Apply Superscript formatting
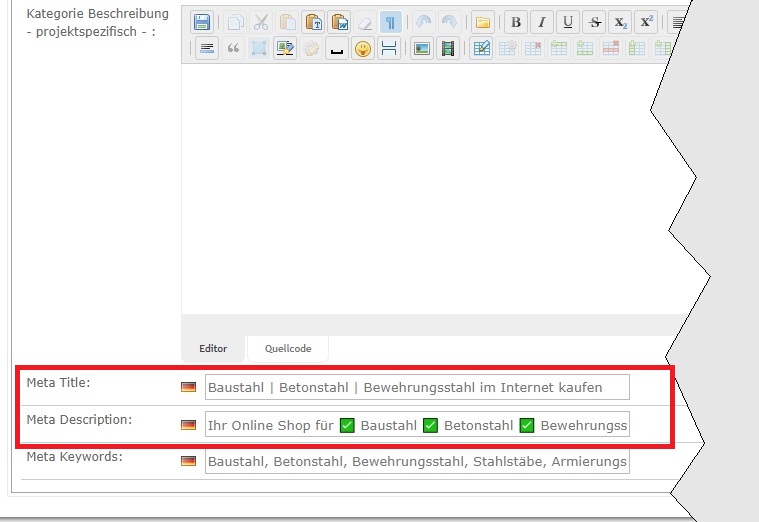The image size is (759, 522). [x=647, y=22]
